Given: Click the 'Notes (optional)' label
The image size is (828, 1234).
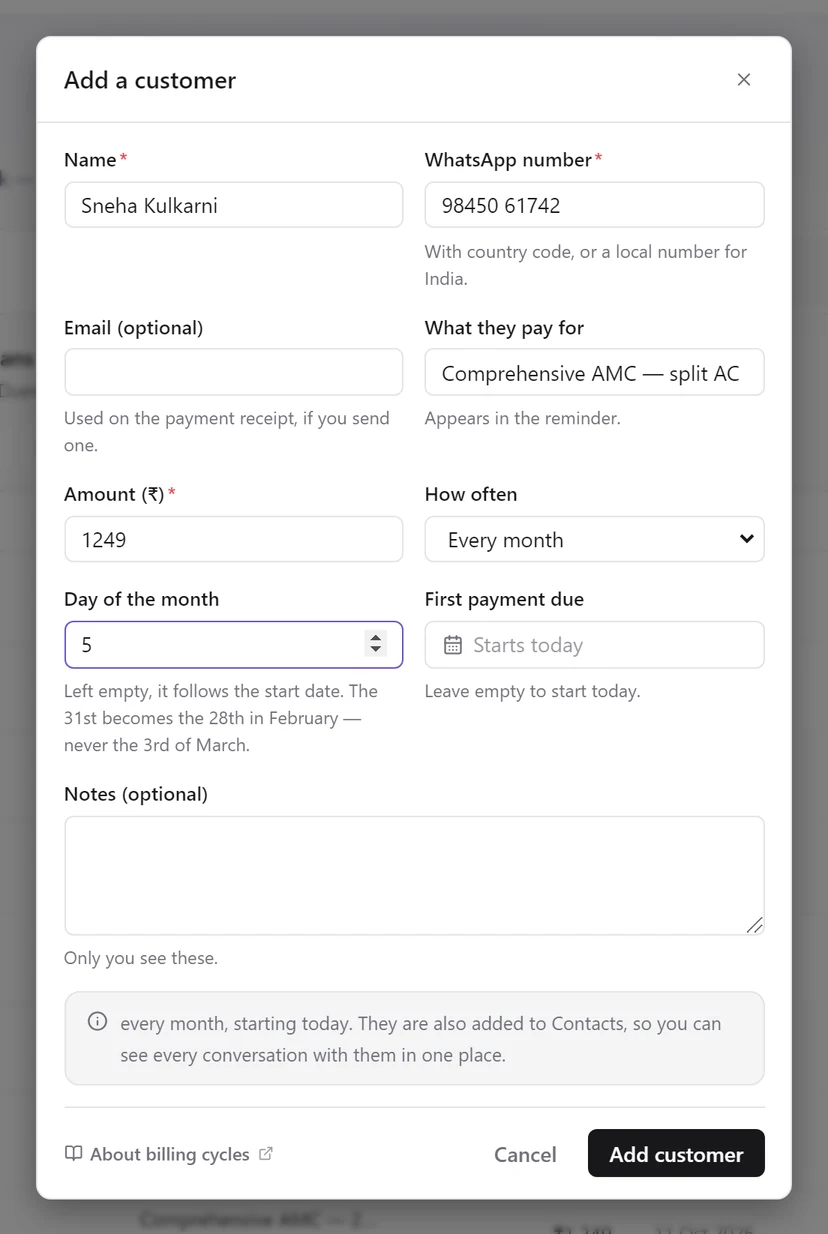Looking at the screenshot, I should point(136,794).
